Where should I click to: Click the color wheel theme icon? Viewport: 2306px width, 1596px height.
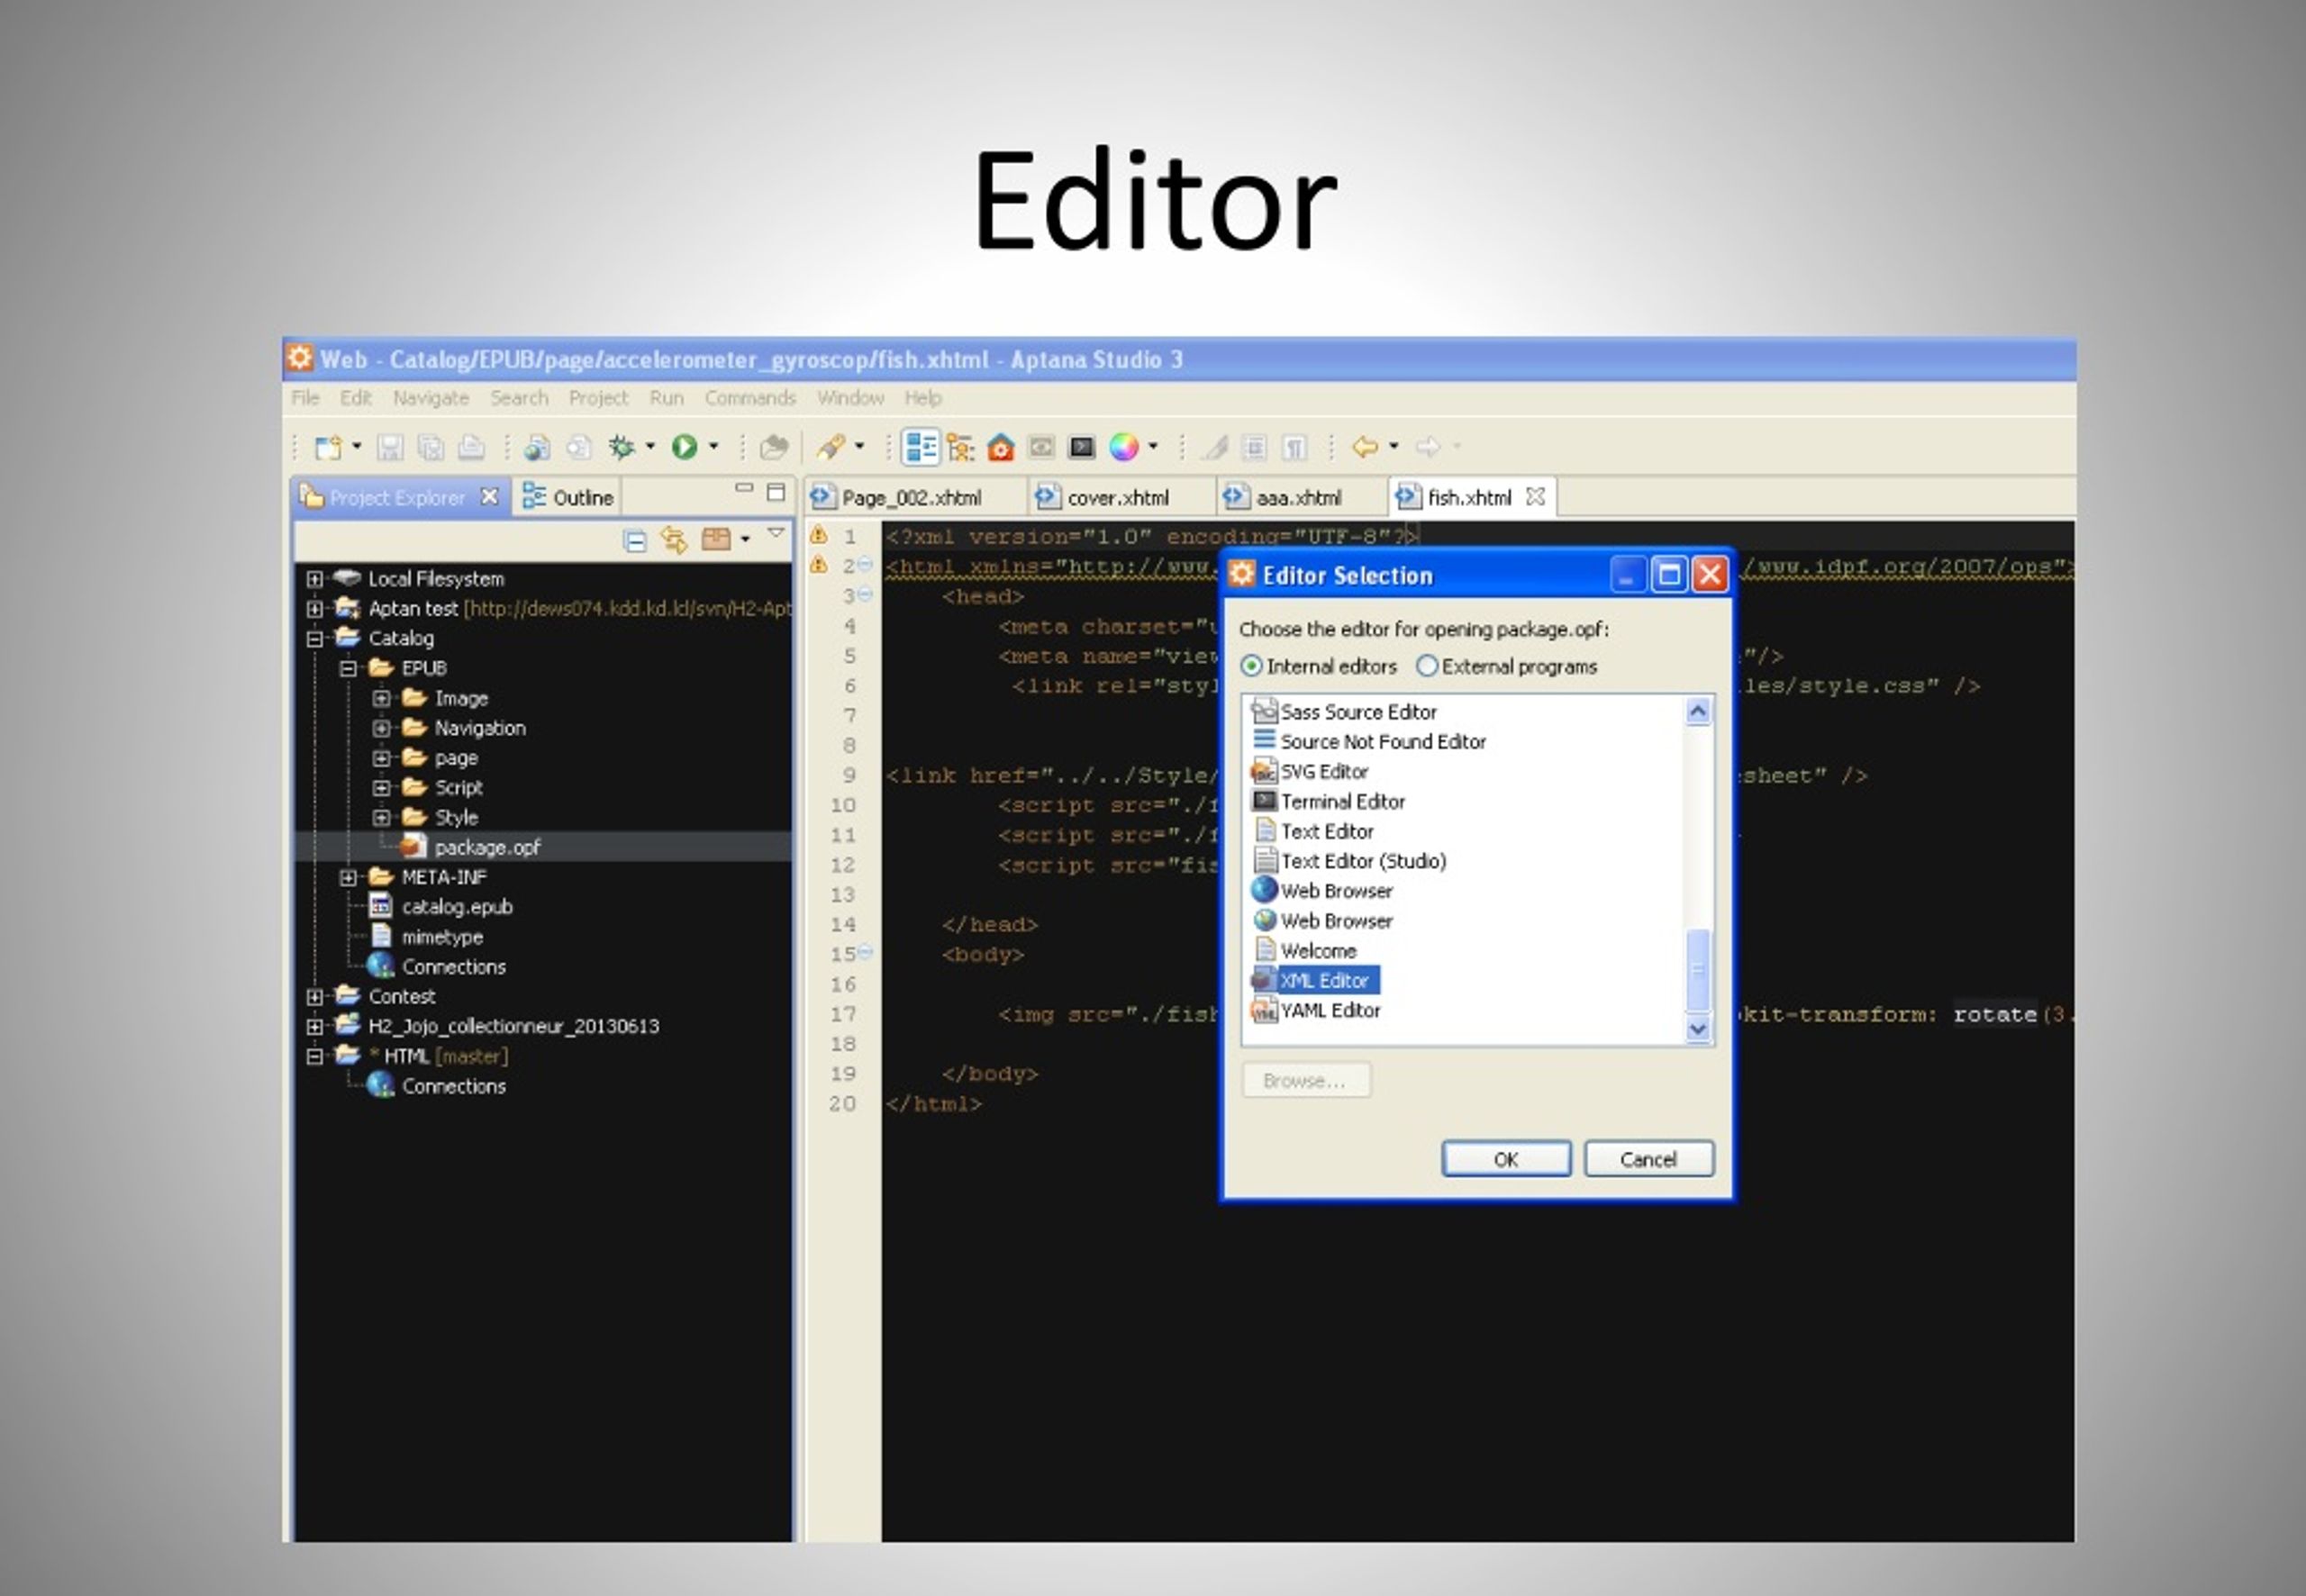pos(1123,447)
